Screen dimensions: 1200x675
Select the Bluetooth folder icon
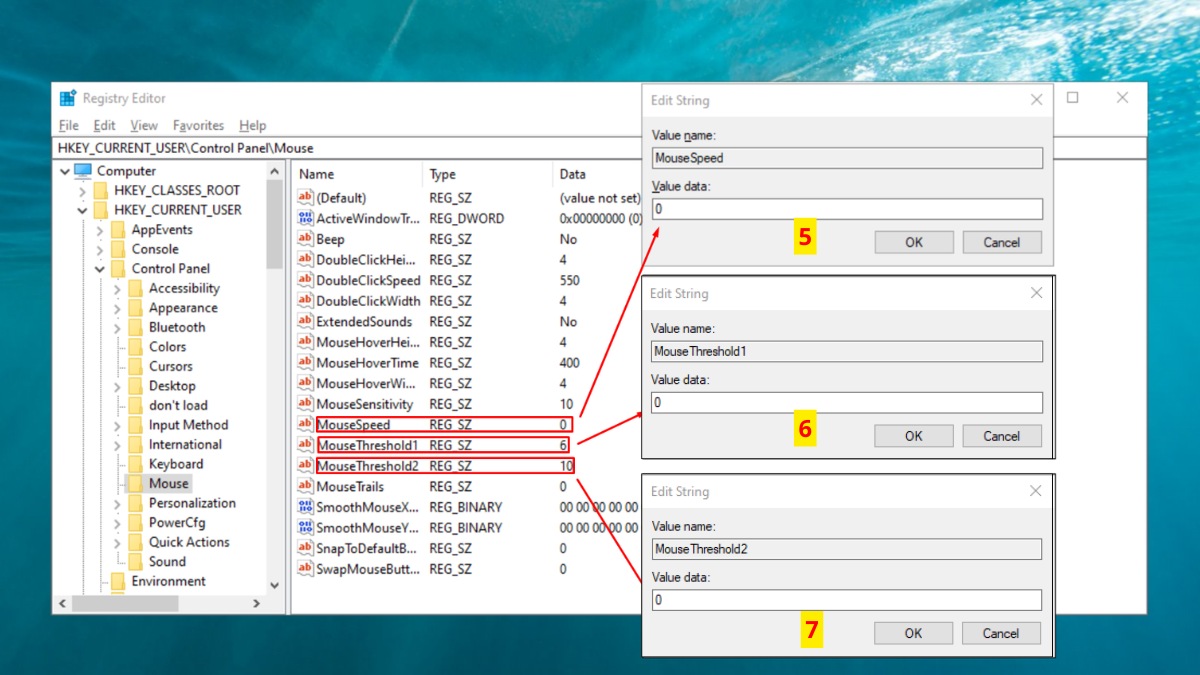135,327
